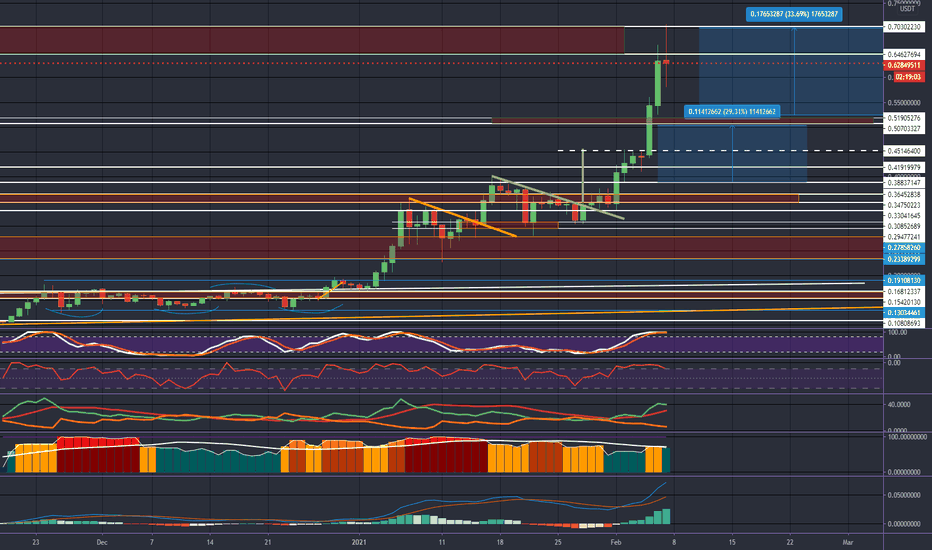Select the red dotted current price line
932x550 pixels.
pos(441,62)
